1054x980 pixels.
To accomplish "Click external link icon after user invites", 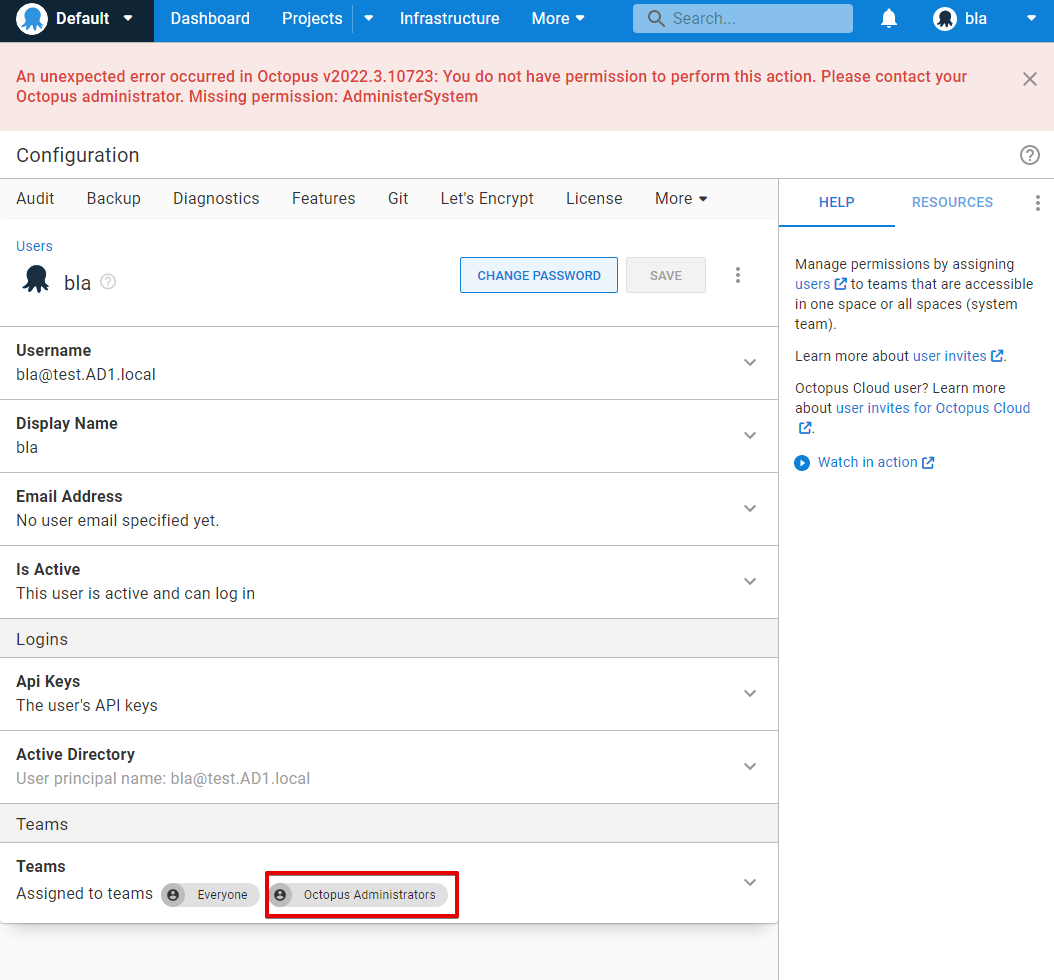I will click(997, 356).
